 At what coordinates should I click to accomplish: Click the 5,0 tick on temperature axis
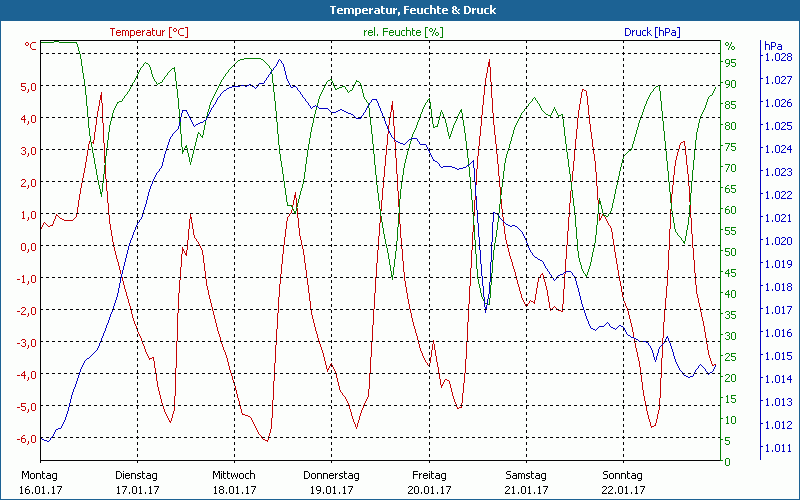[x=28, y=86]
